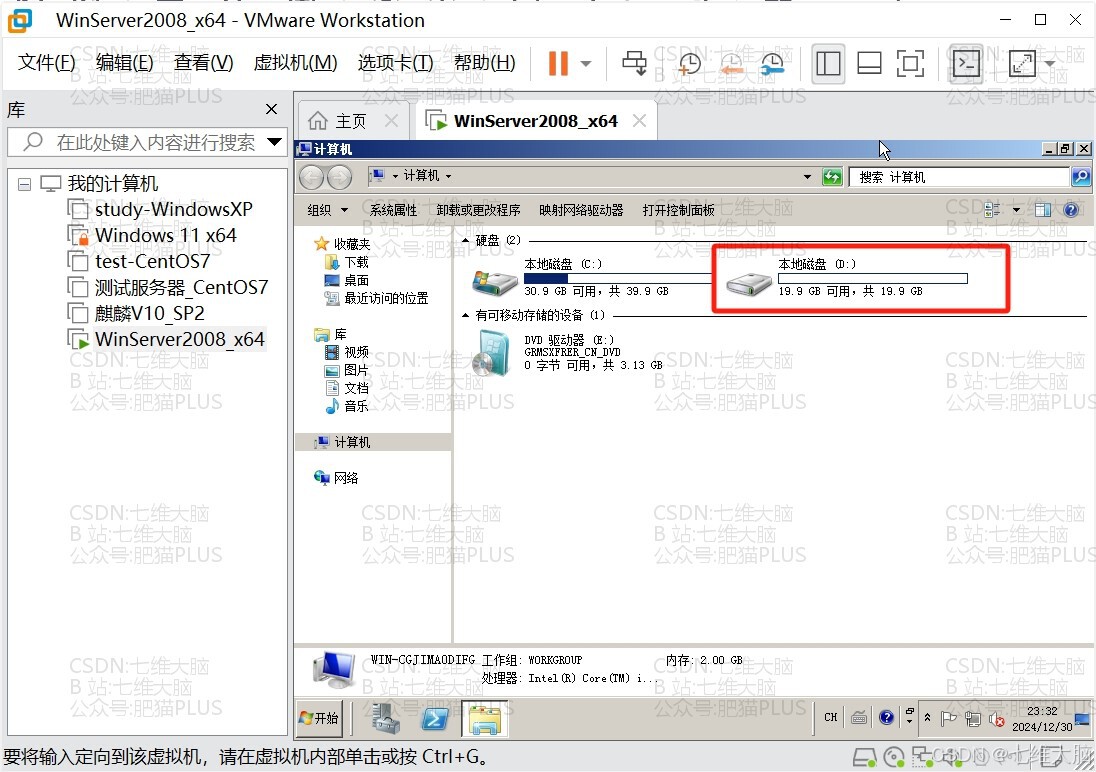Revert the VM to its previous snapshot
This screenshot has height=772, width=1096.
731,64
